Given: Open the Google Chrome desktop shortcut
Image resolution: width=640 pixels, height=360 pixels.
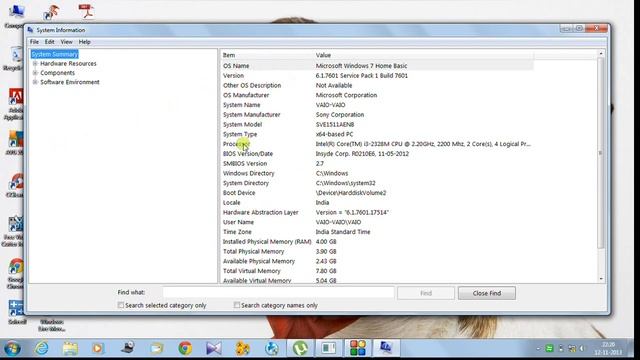Looking at the screenshot, I should (x=16, y=273).
